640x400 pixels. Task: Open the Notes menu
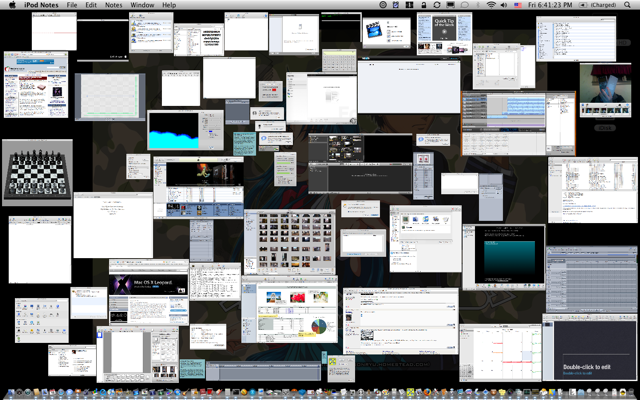pos(113,5)
